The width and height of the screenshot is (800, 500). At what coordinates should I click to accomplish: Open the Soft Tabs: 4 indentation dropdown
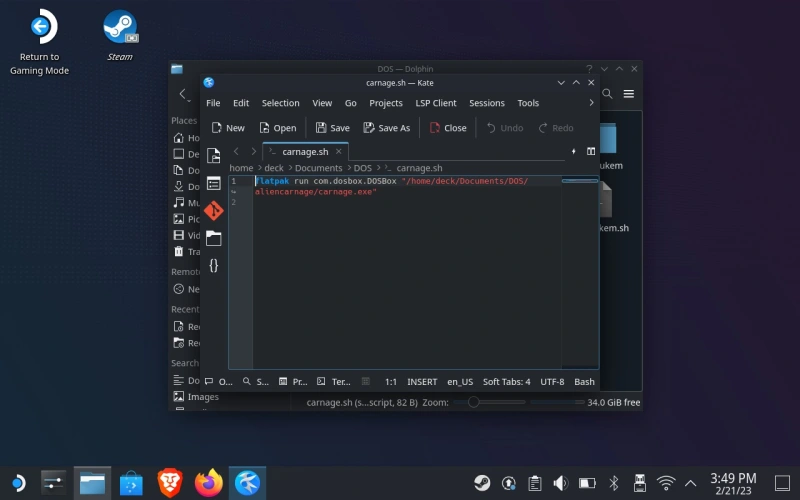coord(507,382)
